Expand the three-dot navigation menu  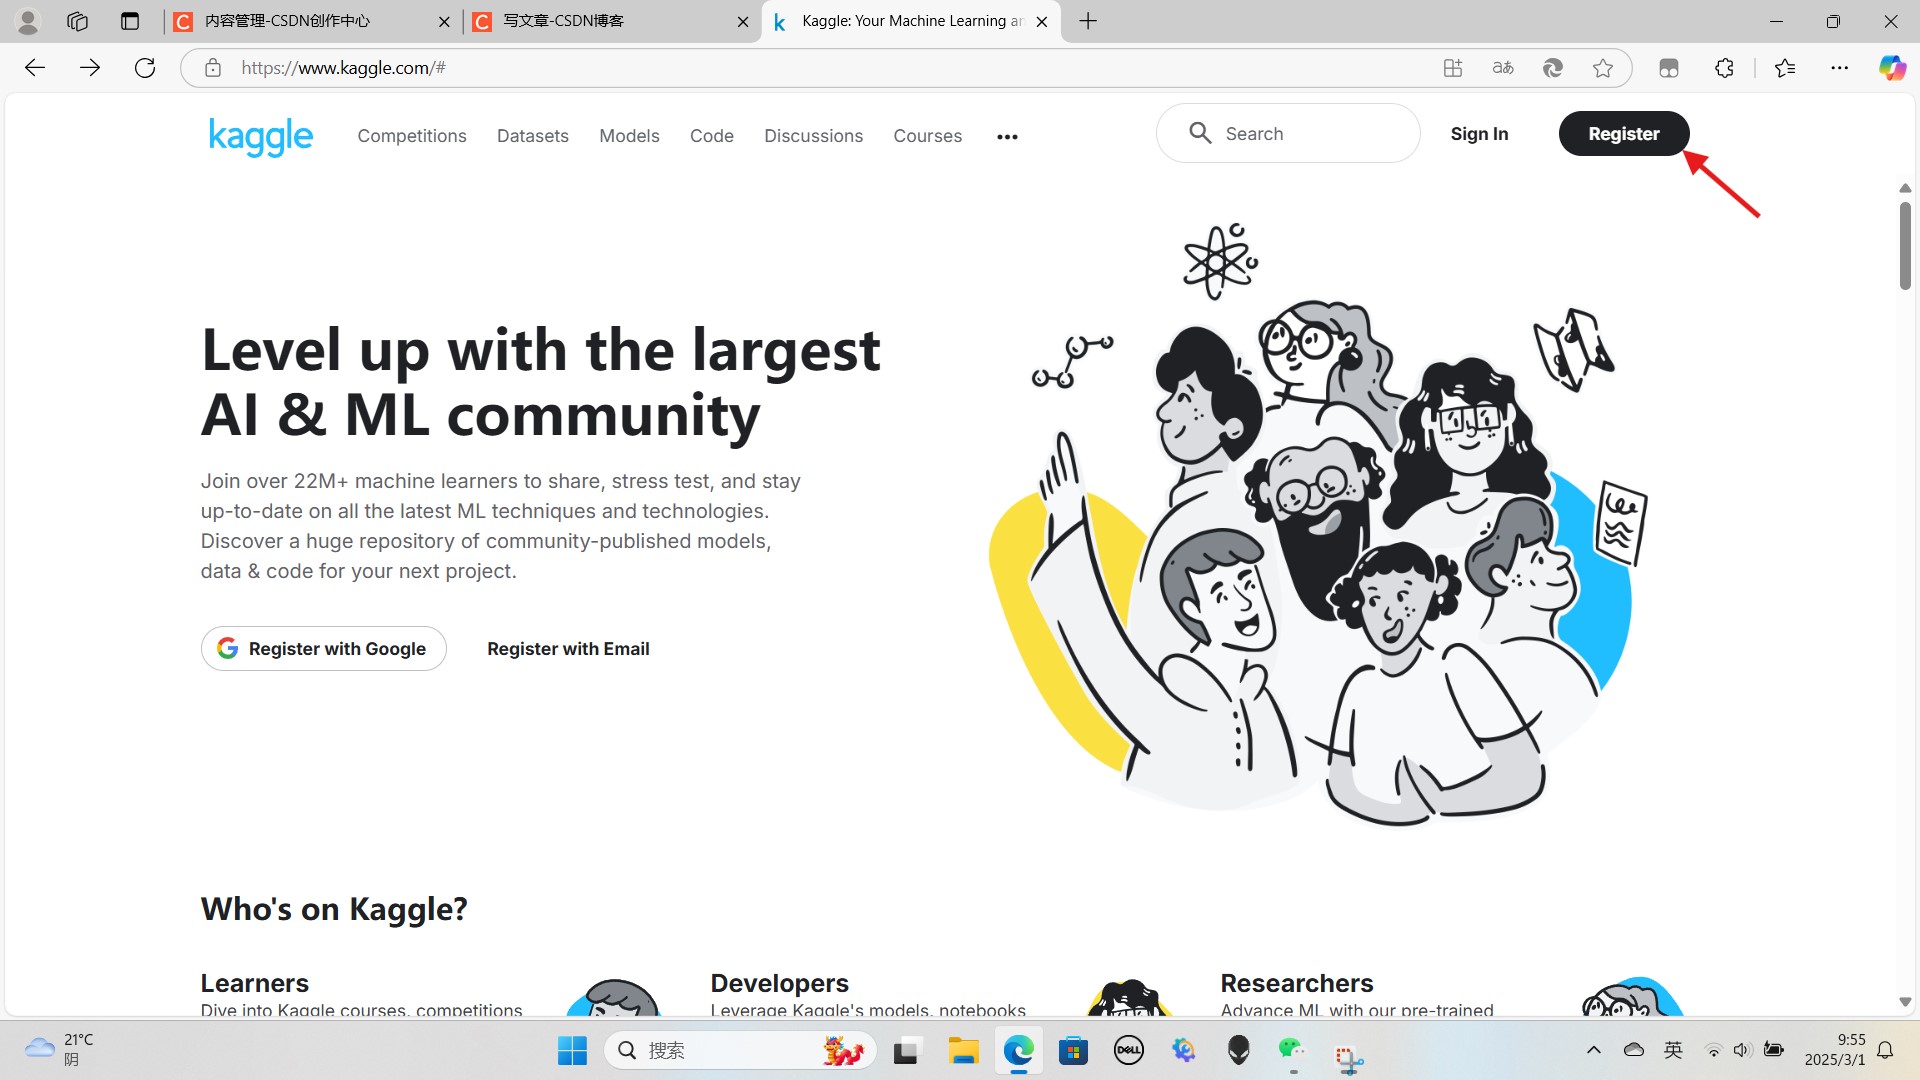point(1007,137)
